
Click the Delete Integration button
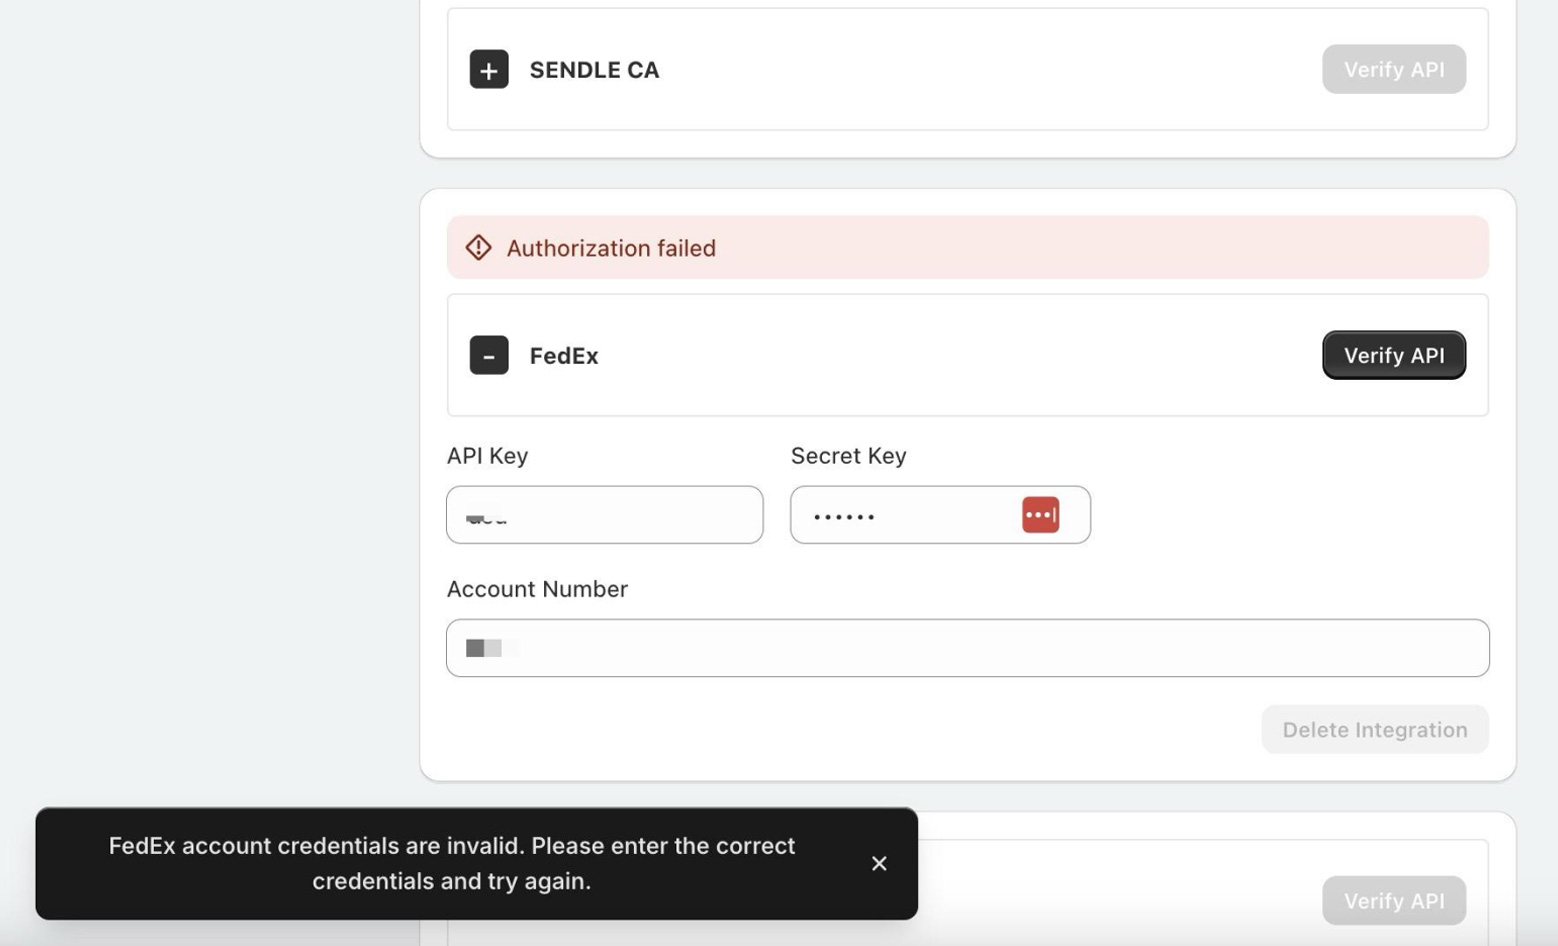coord(1375,729)
